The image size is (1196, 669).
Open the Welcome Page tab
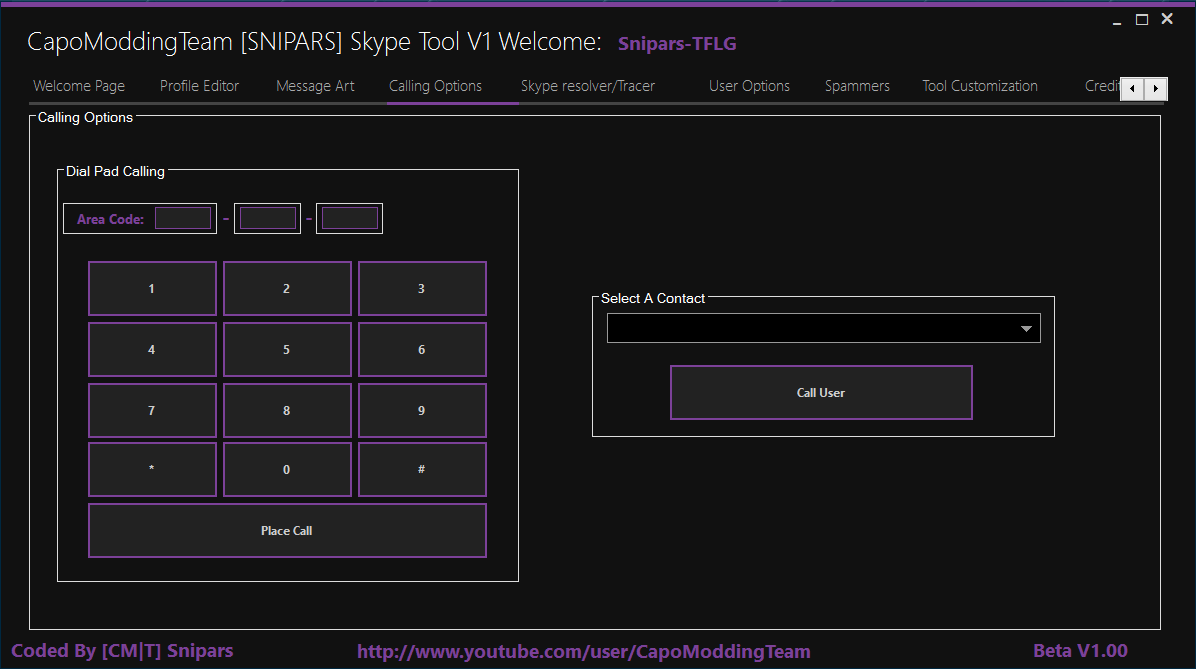[79, 86]
